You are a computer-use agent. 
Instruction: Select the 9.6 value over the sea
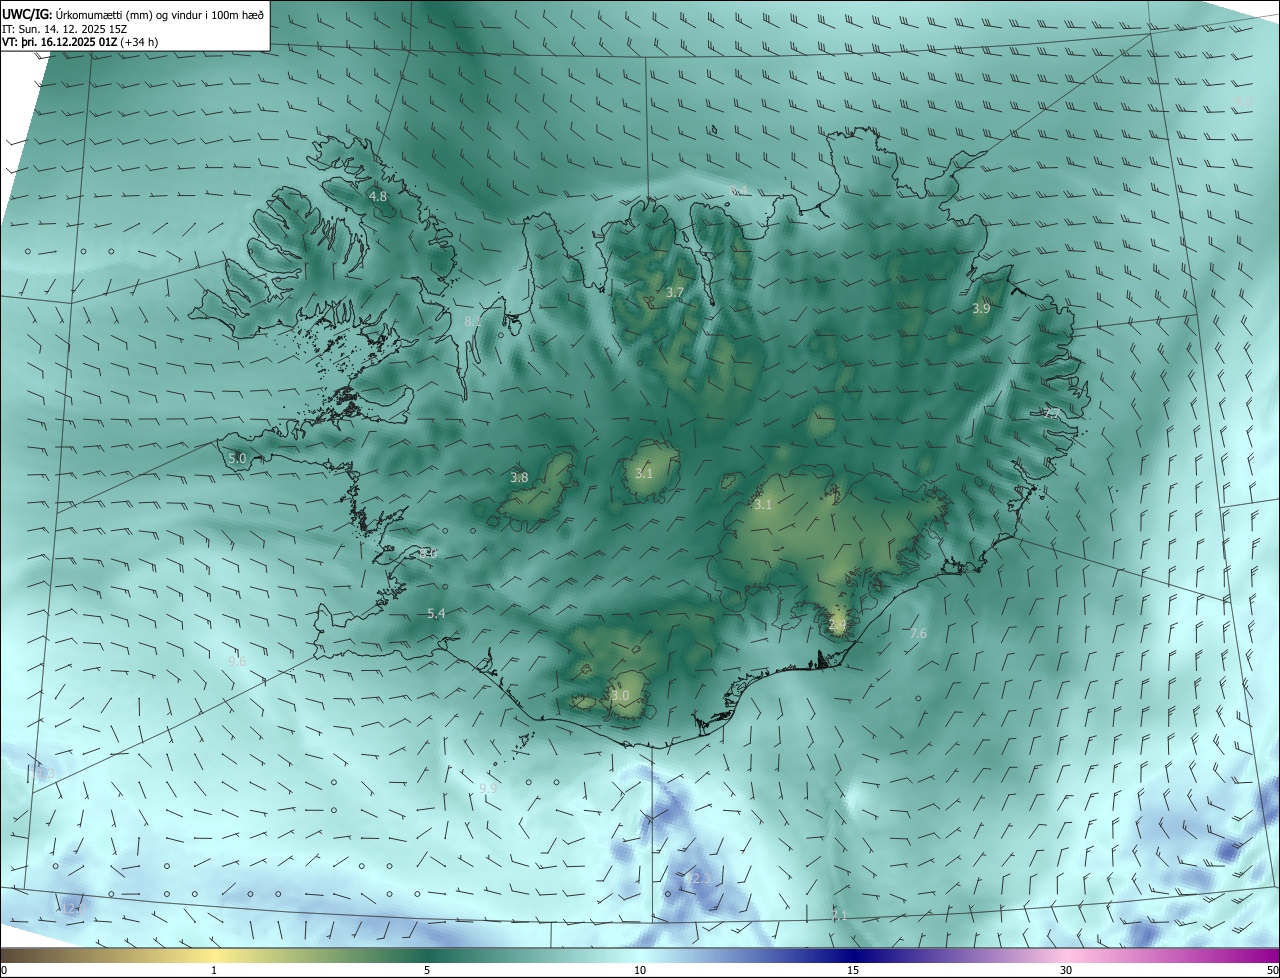coord(237,662)
